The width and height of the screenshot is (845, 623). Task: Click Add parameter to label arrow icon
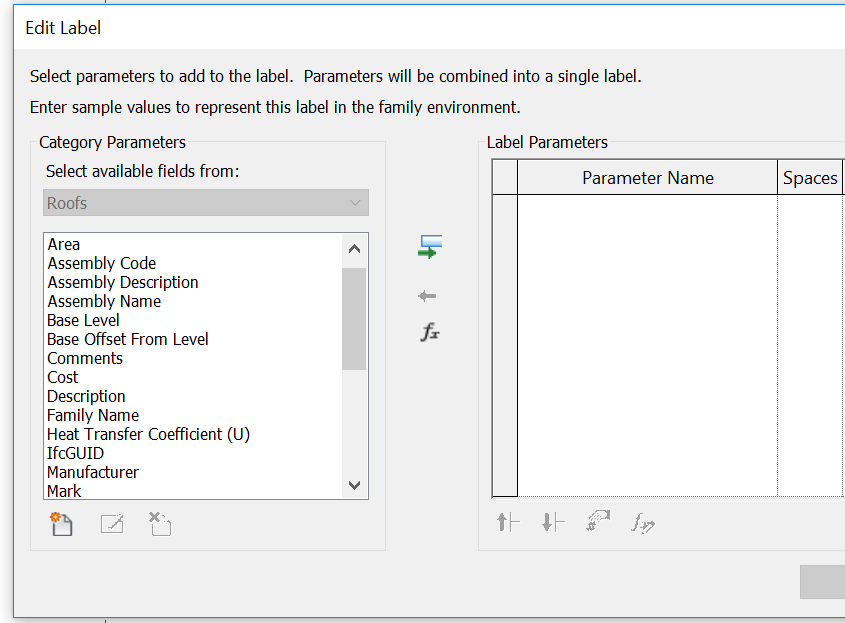(x=429, y=247)
